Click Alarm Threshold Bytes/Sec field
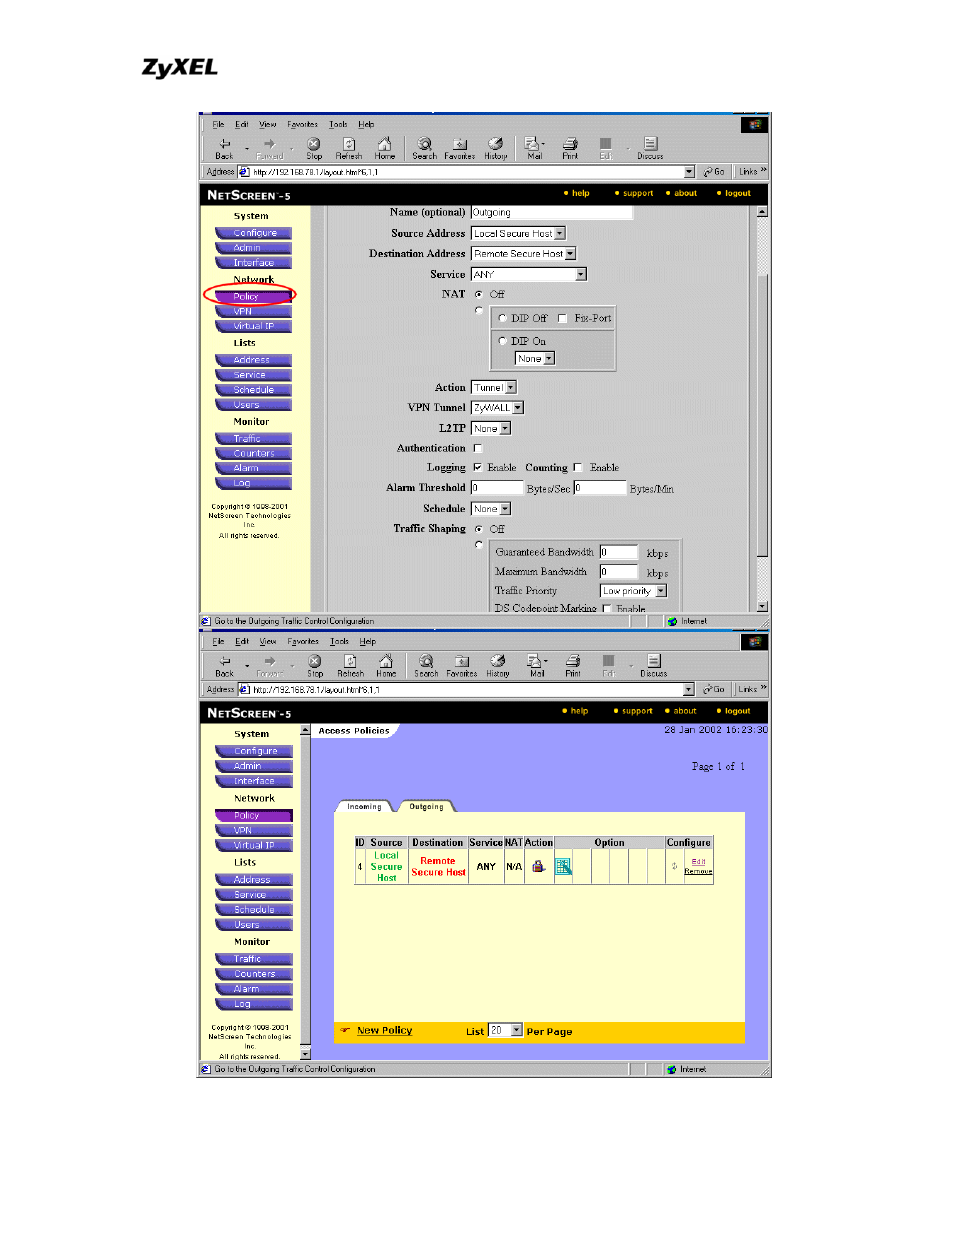The height and width of the screenshot is (1235, 954). [497, 488]
